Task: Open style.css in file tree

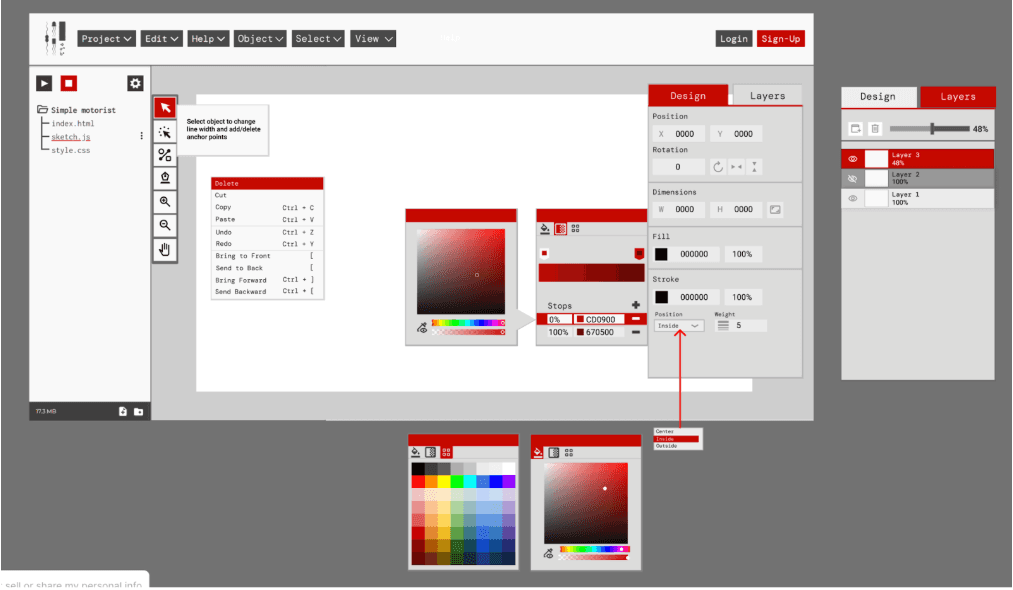Action: tap(71, 151)
